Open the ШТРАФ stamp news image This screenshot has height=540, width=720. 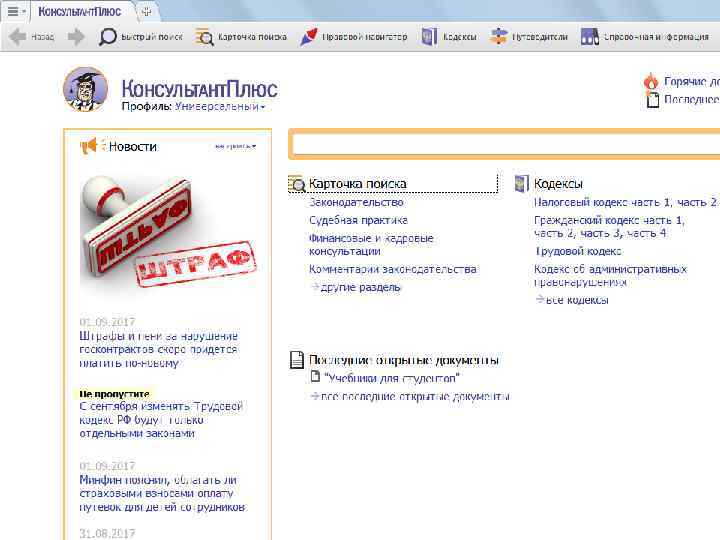pyautogui.click(x=168, y=234)
